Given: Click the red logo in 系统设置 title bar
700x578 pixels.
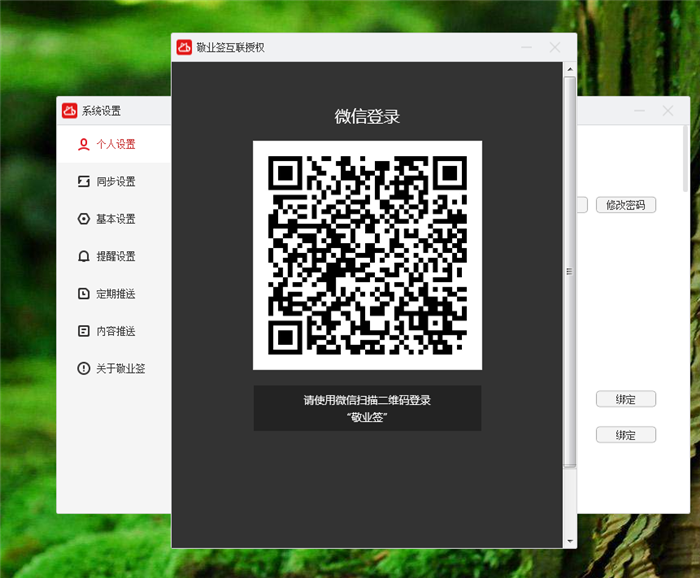Looking at the screenshot, I should (70, 110).
